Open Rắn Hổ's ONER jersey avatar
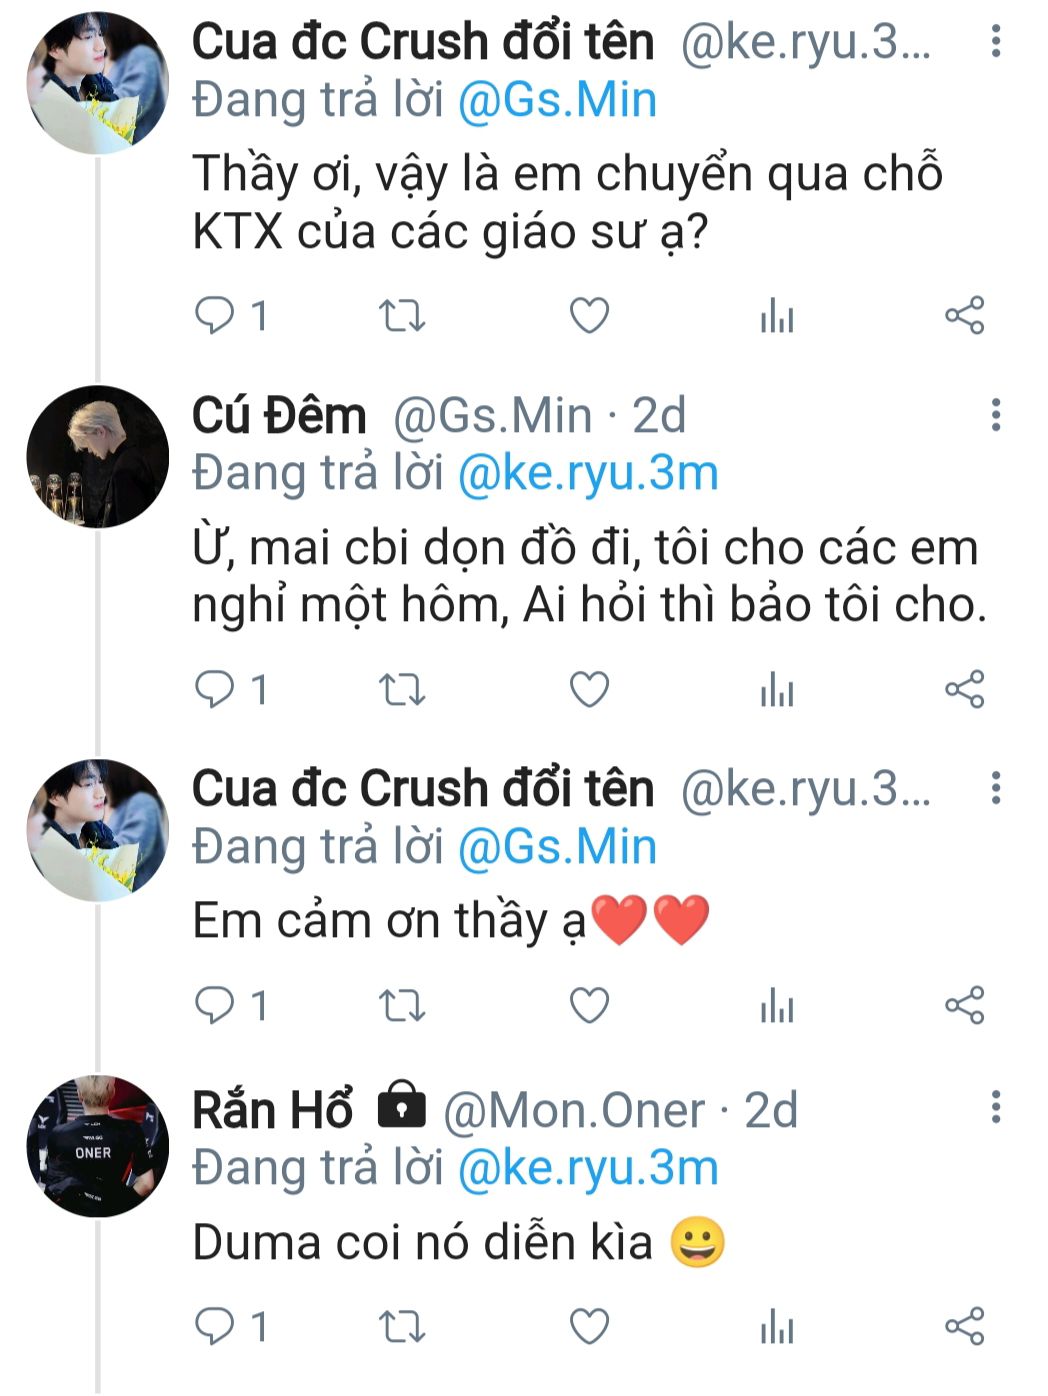The height and width of the screenshot is (1396, 1048). click(x=98, y=1147)
